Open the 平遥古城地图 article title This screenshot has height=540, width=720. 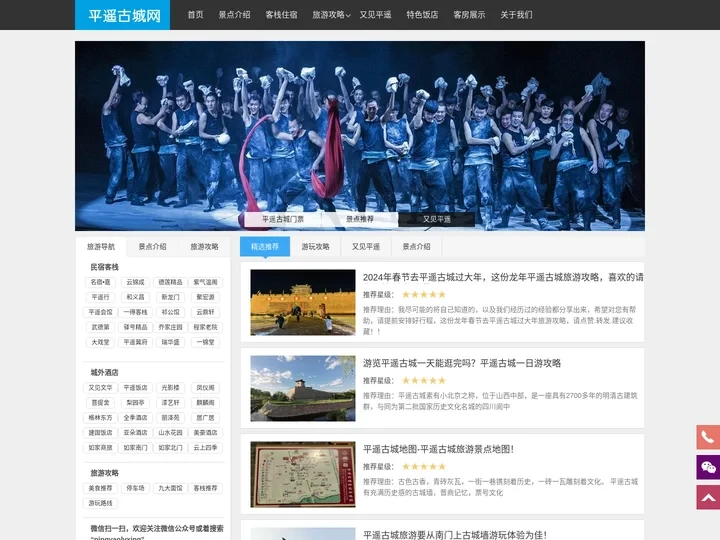click(438, 449)
